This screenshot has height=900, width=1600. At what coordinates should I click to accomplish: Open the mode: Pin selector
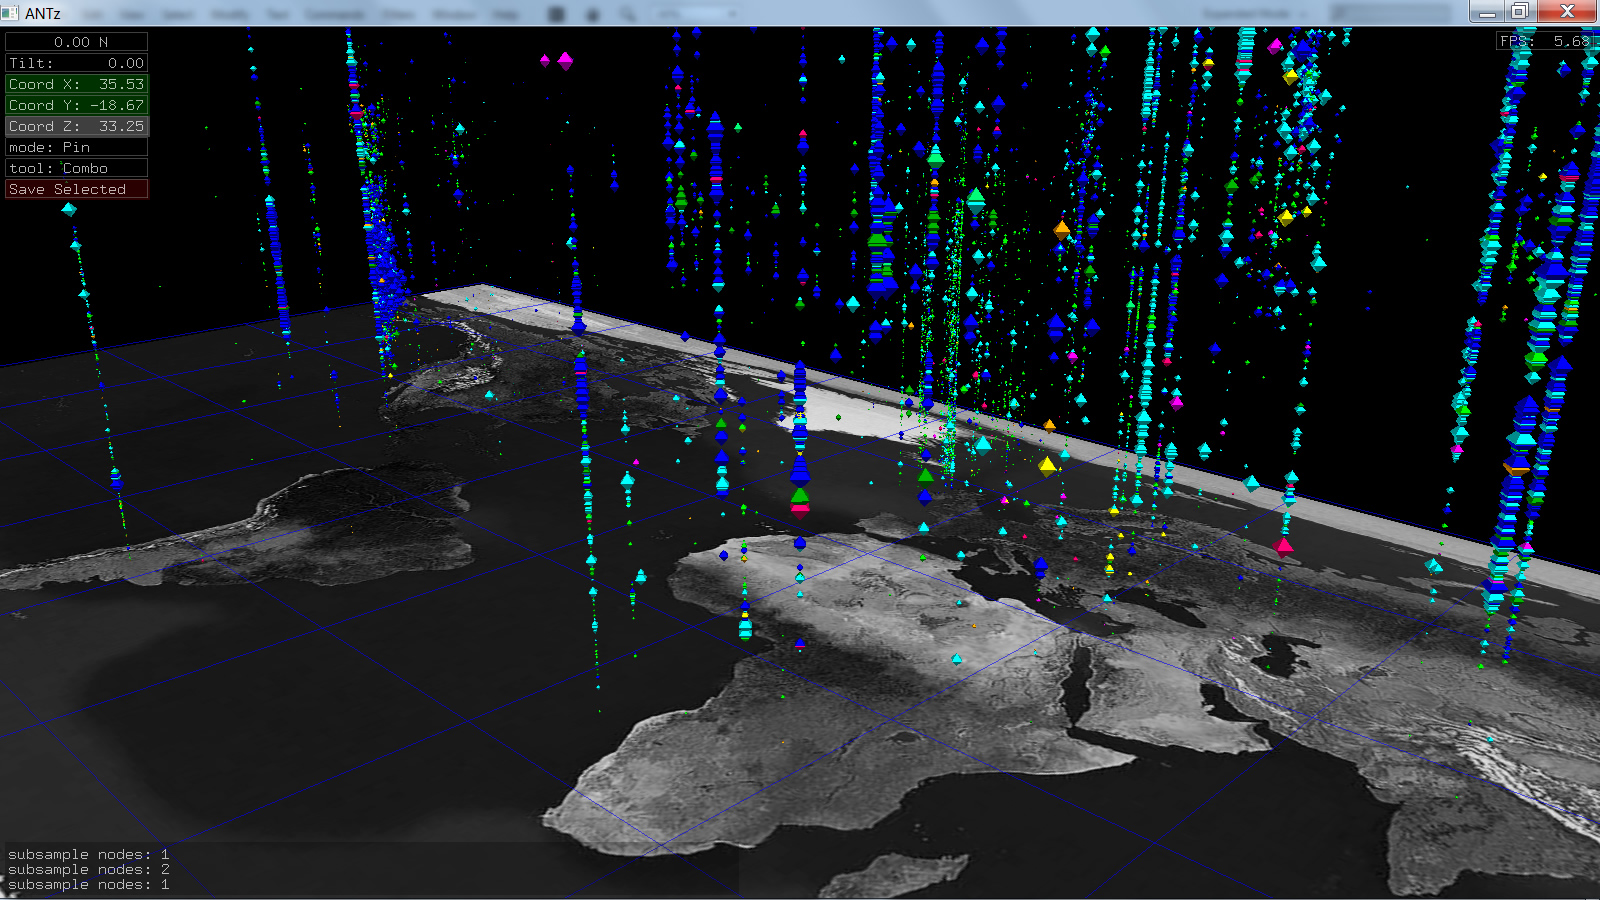tap(76, 147)
